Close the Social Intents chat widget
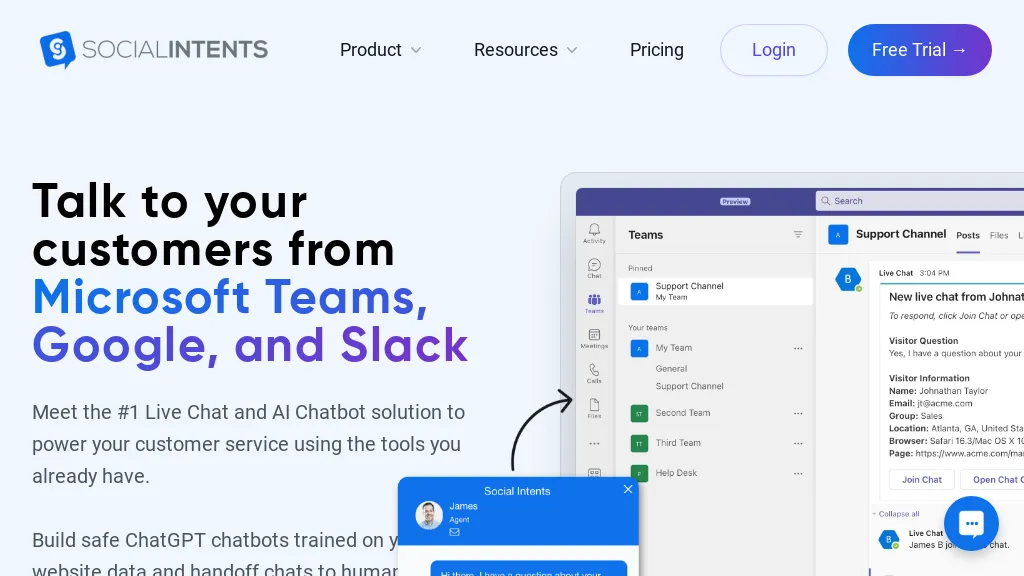 point(628,489)
